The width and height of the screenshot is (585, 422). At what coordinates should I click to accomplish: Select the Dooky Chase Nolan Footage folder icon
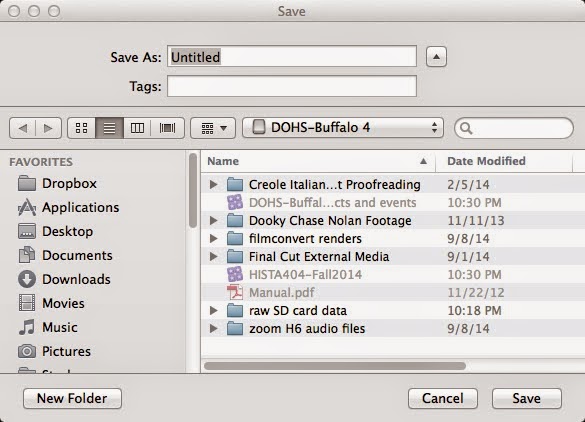235,221
